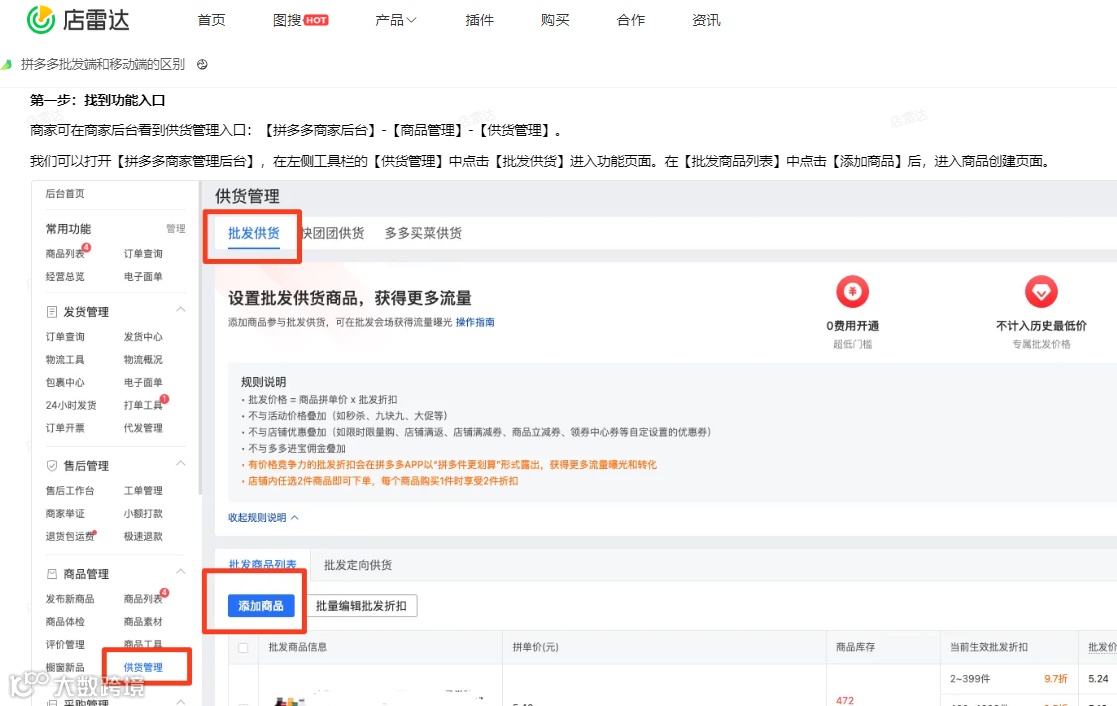Open 订单开票 in sidebar
This screenshot has height=706, width=1117.
pos(65,427)
